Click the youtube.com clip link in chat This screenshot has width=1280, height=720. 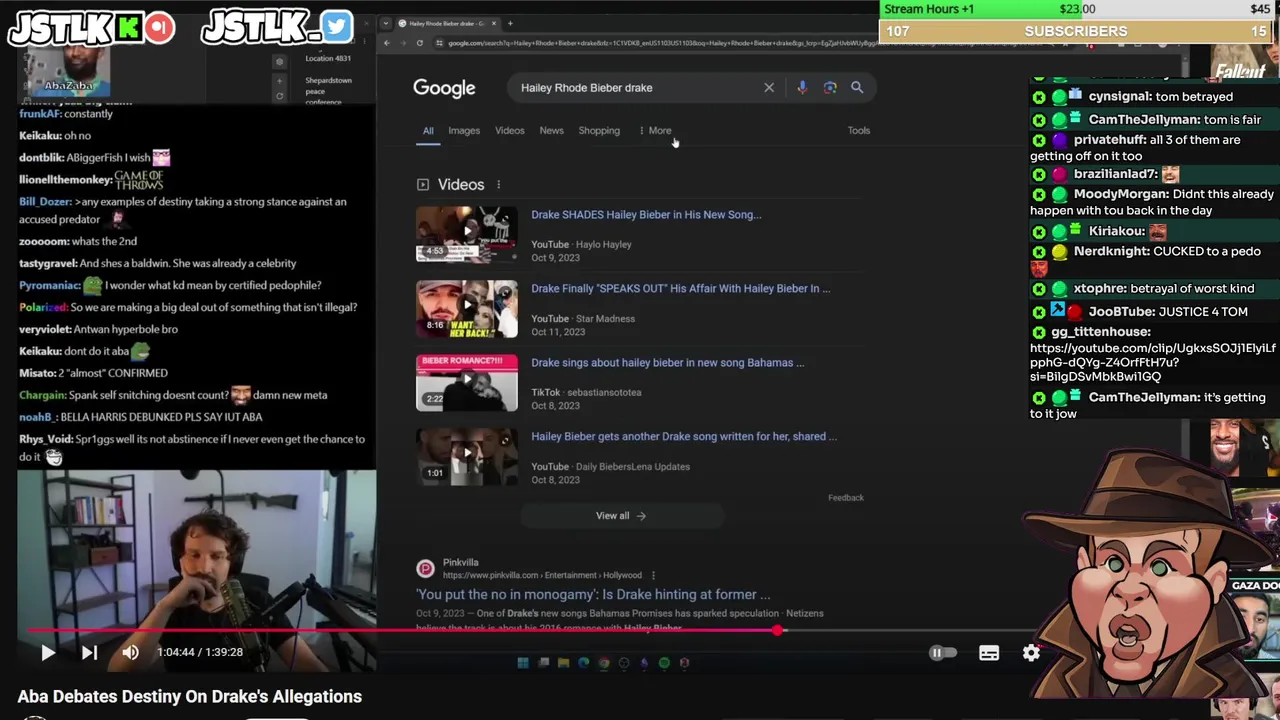[1153, 362]
